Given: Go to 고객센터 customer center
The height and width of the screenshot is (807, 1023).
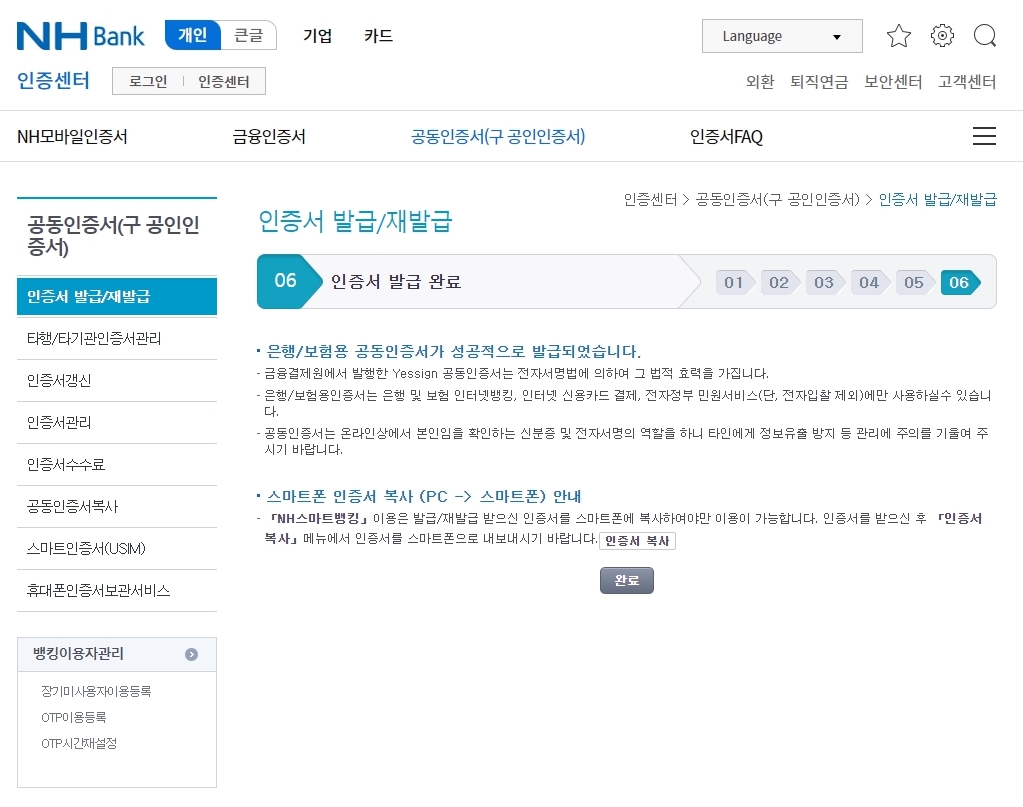Looking at the screenshot, I should pos(966,83).
